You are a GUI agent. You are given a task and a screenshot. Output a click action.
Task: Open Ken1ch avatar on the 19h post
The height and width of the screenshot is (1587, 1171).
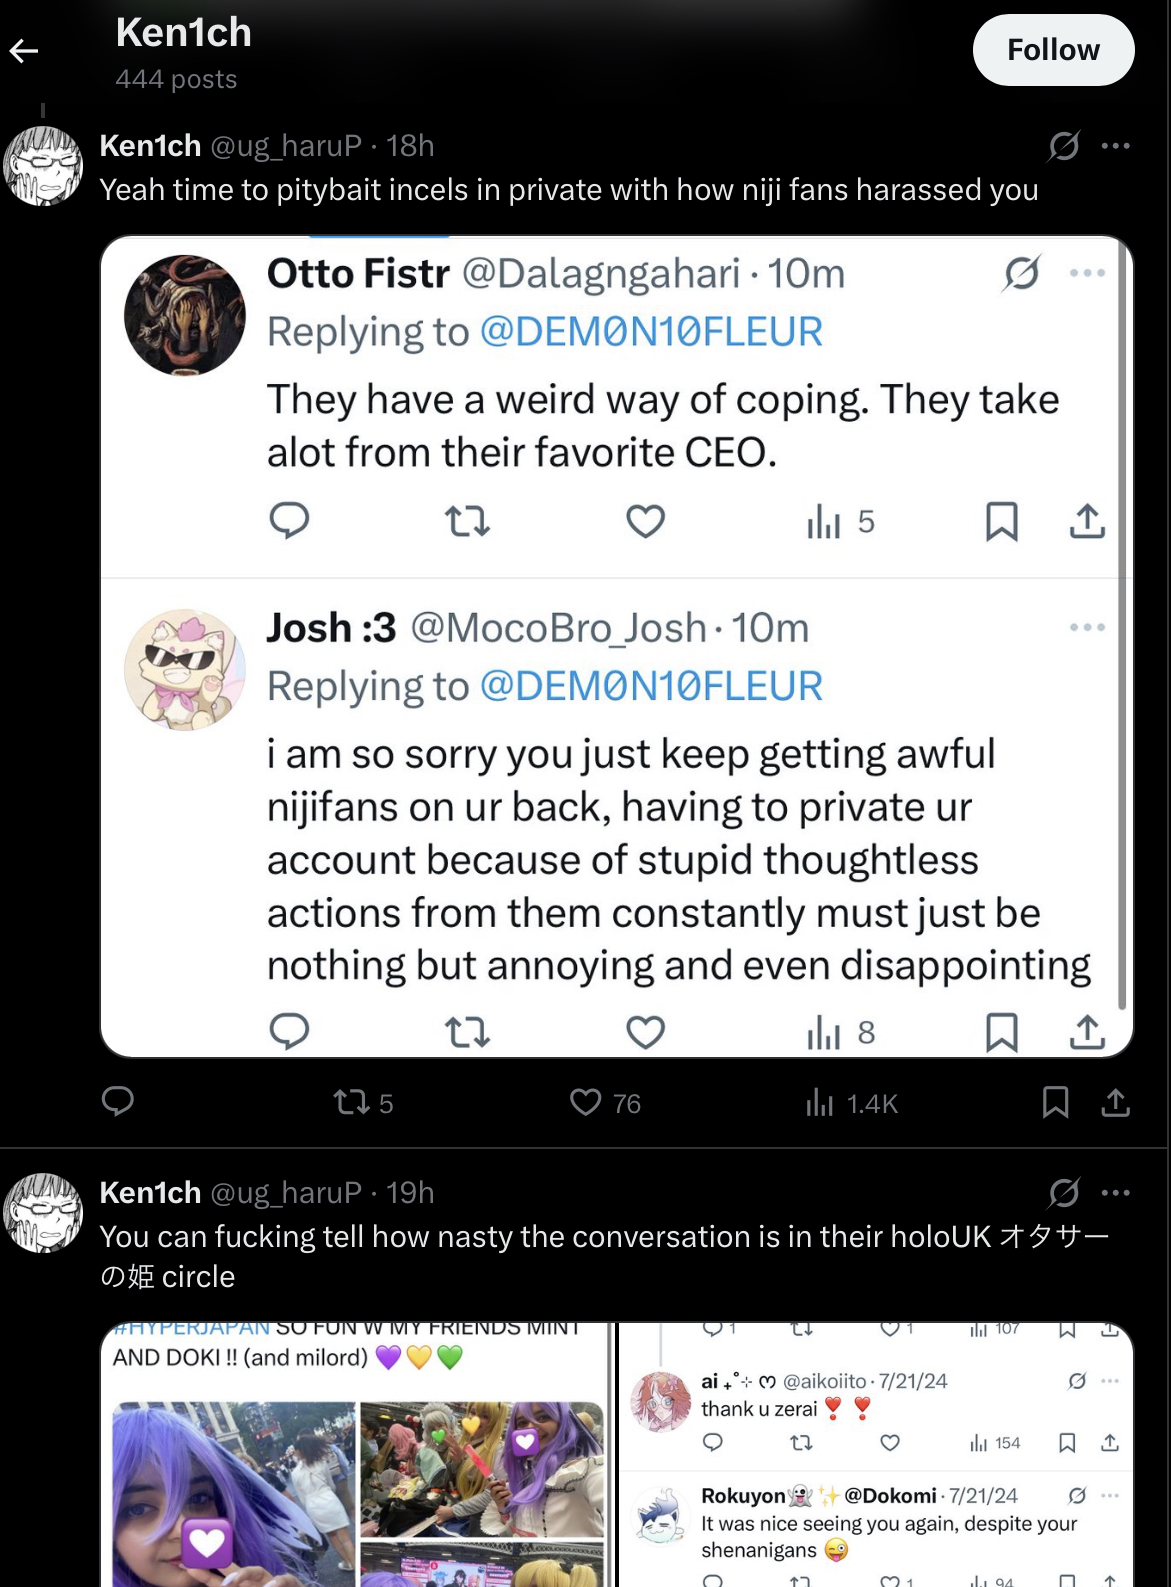pos(44,1213)
